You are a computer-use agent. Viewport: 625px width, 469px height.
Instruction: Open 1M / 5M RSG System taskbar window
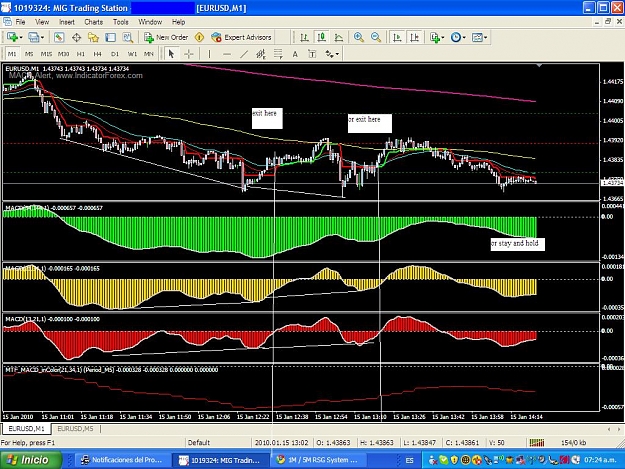(318, 460)
